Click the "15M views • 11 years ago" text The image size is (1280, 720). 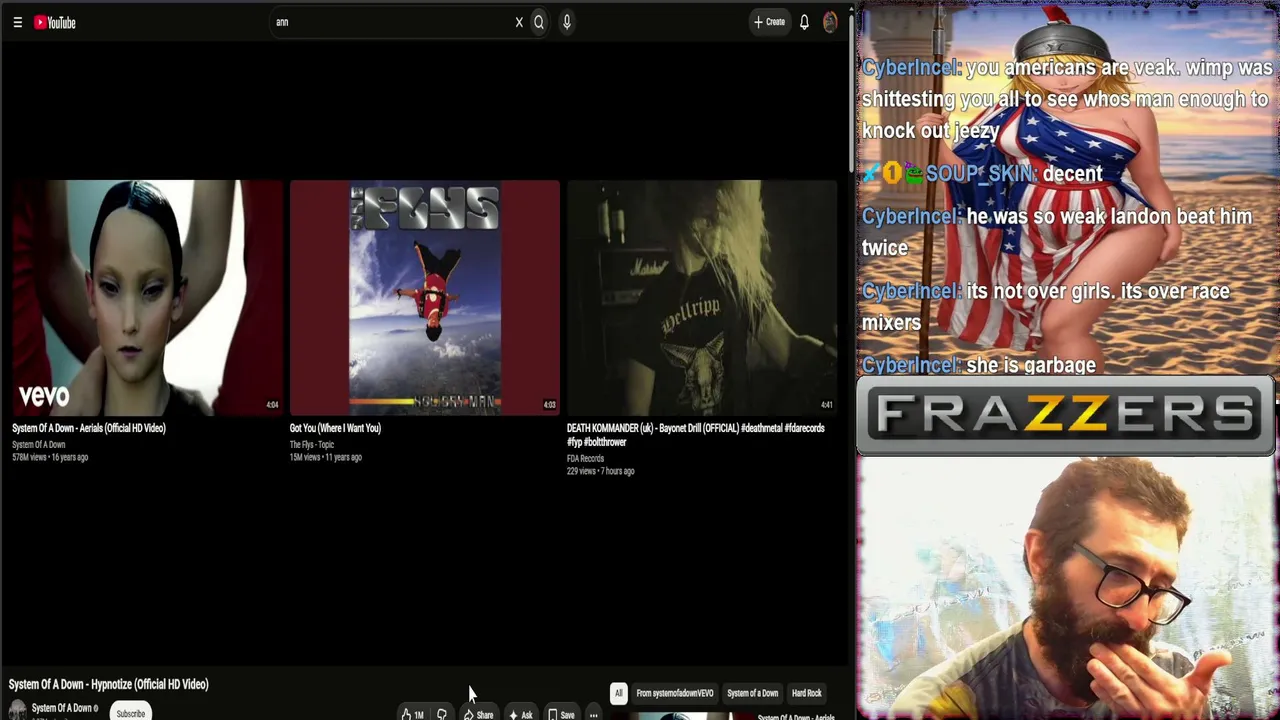(x=326, y=457)
